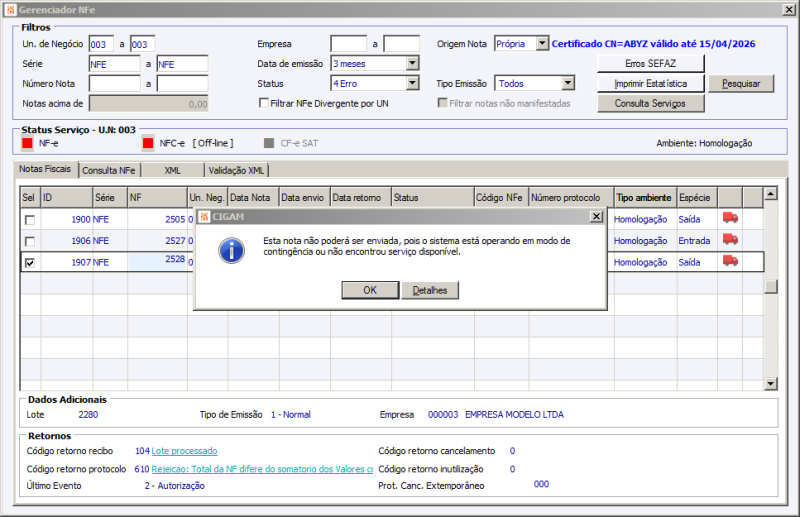Click the Espécie column header
Screen dimensions: 800x517
697,198
